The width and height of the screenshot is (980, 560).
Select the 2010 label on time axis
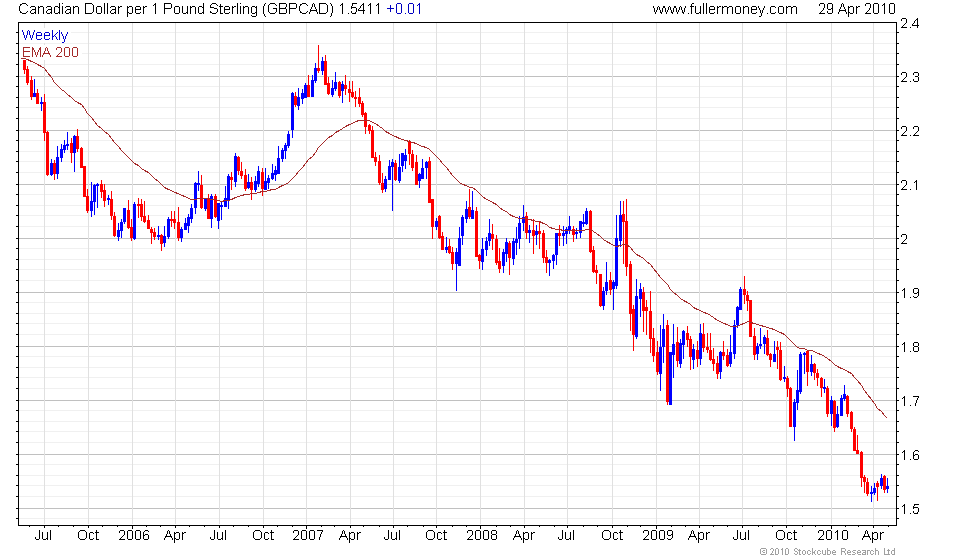832,536
